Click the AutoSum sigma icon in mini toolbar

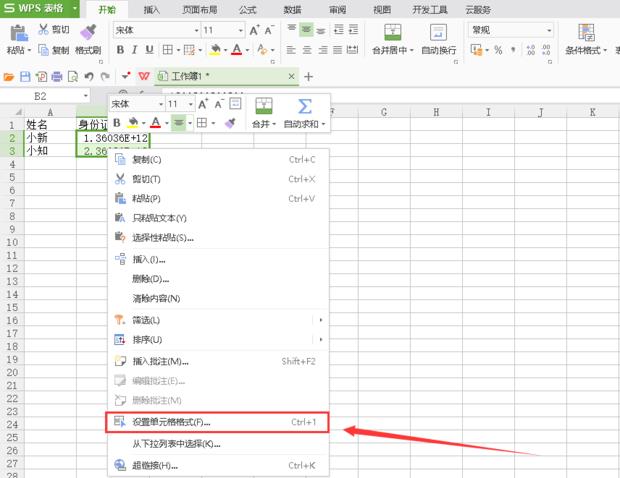(x=303, y=107)
